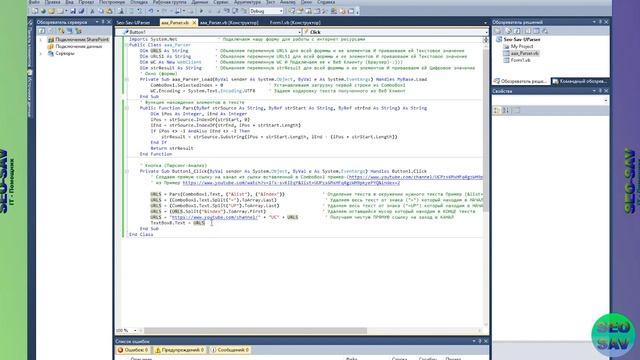Expand the Серверы node
The height and width of the screenshot is (360, 640).
[x=40, y=53]
